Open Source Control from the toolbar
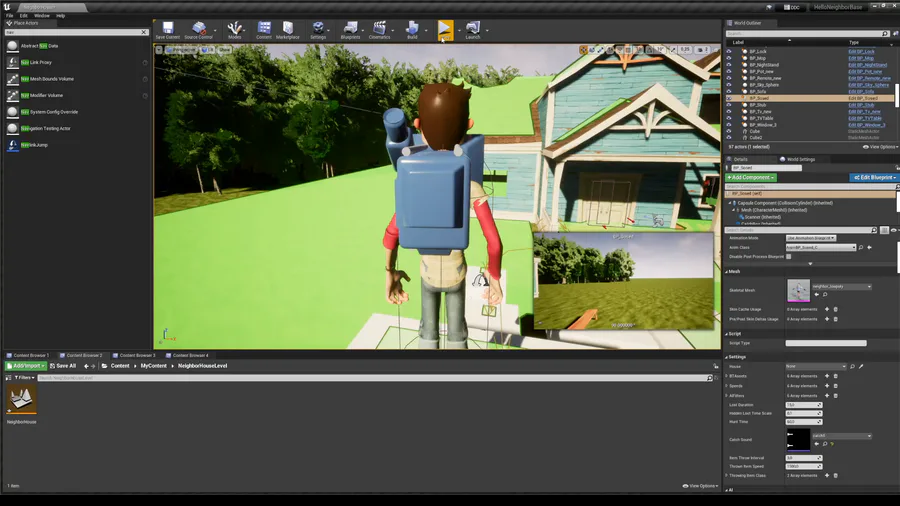This screenshot has width=900, height=506. pos(199,30)
